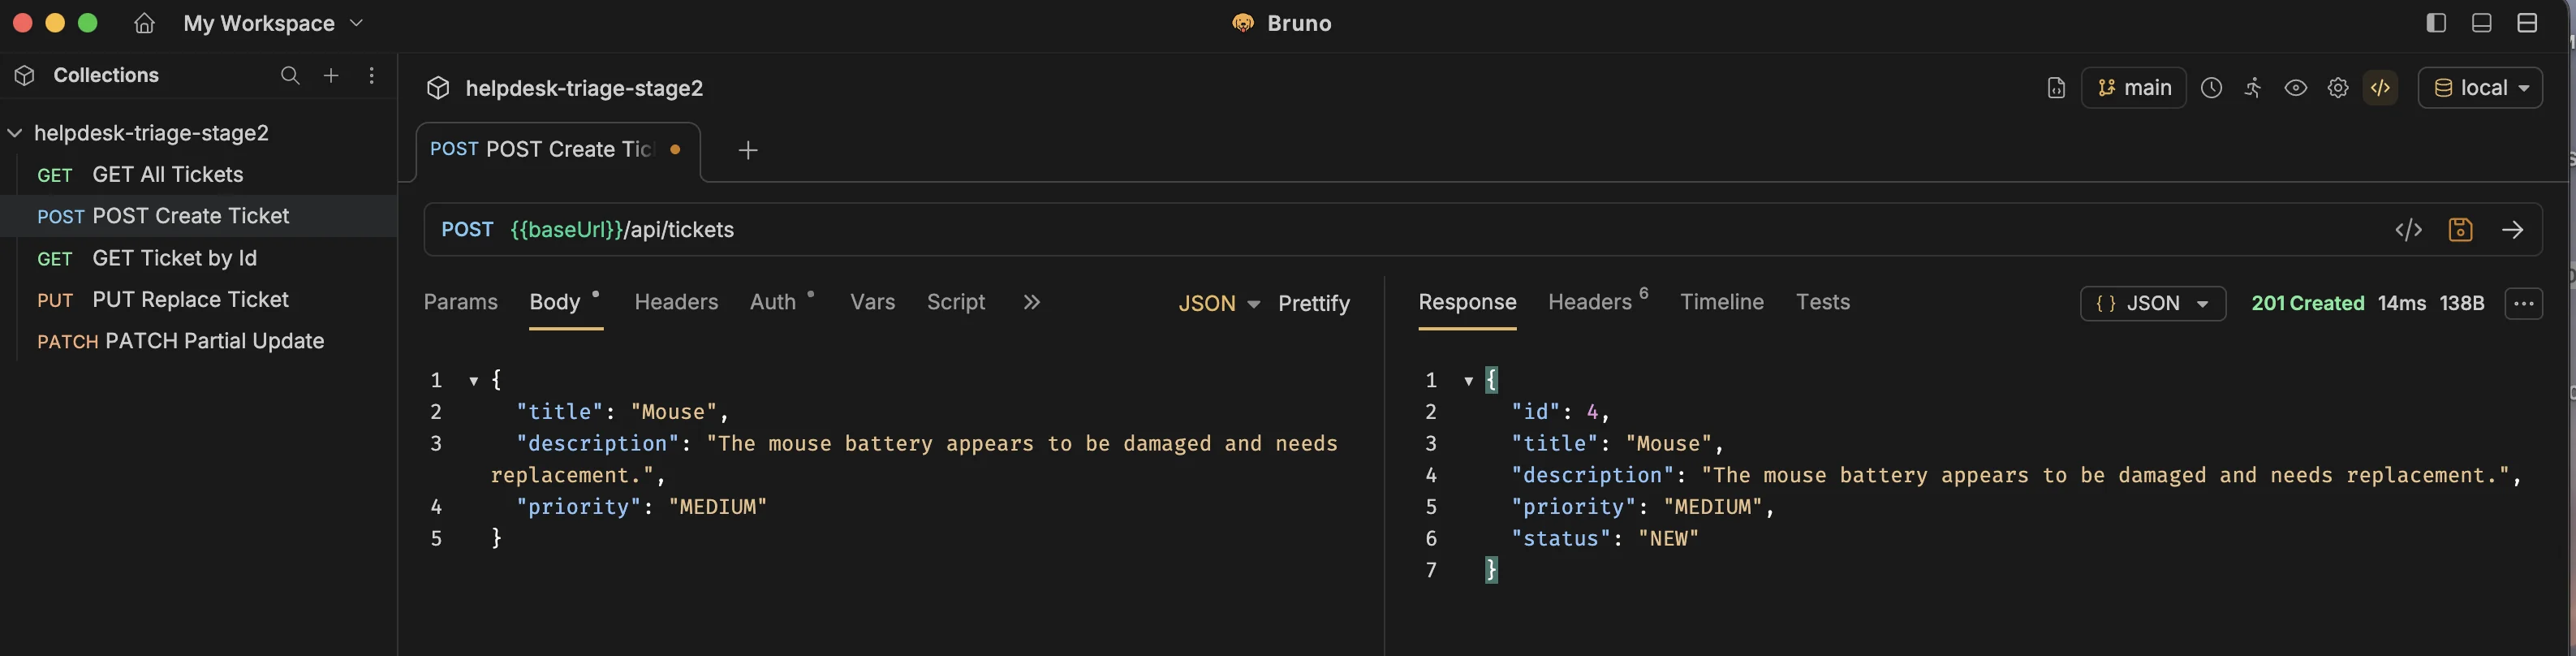The height and width of the screenshot is (656, 2576).
Task: Select the POST Create Ticket tab
Action: tap(557, 150)
